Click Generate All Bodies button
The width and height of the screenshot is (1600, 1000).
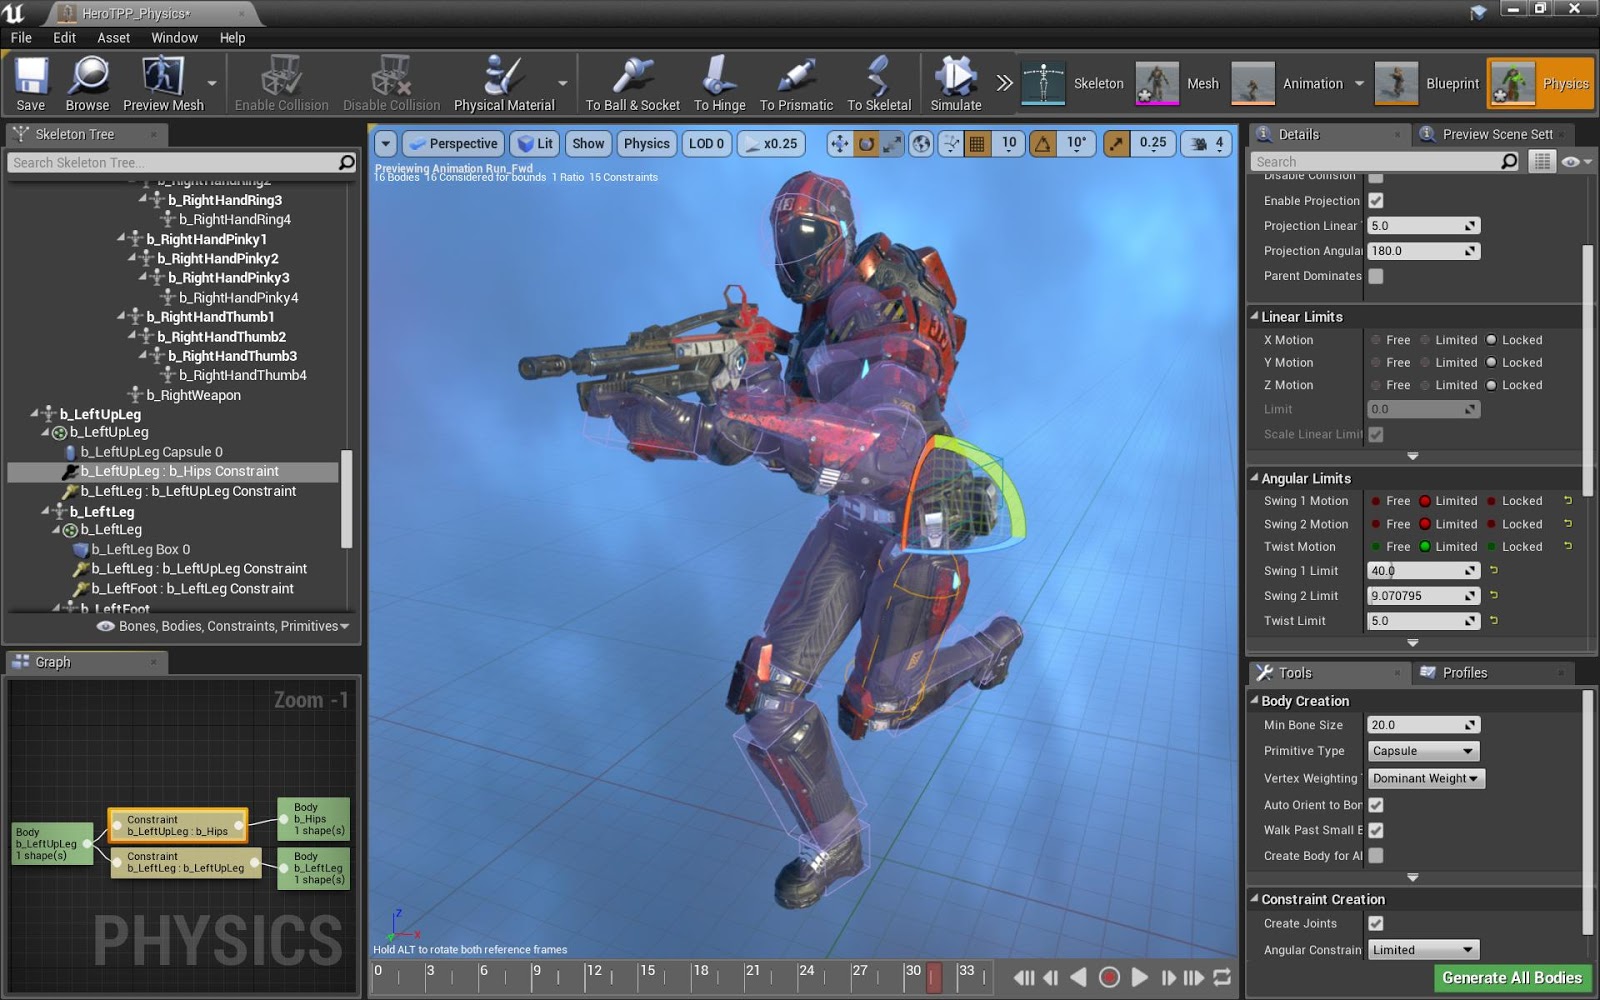coord(1512,978)
